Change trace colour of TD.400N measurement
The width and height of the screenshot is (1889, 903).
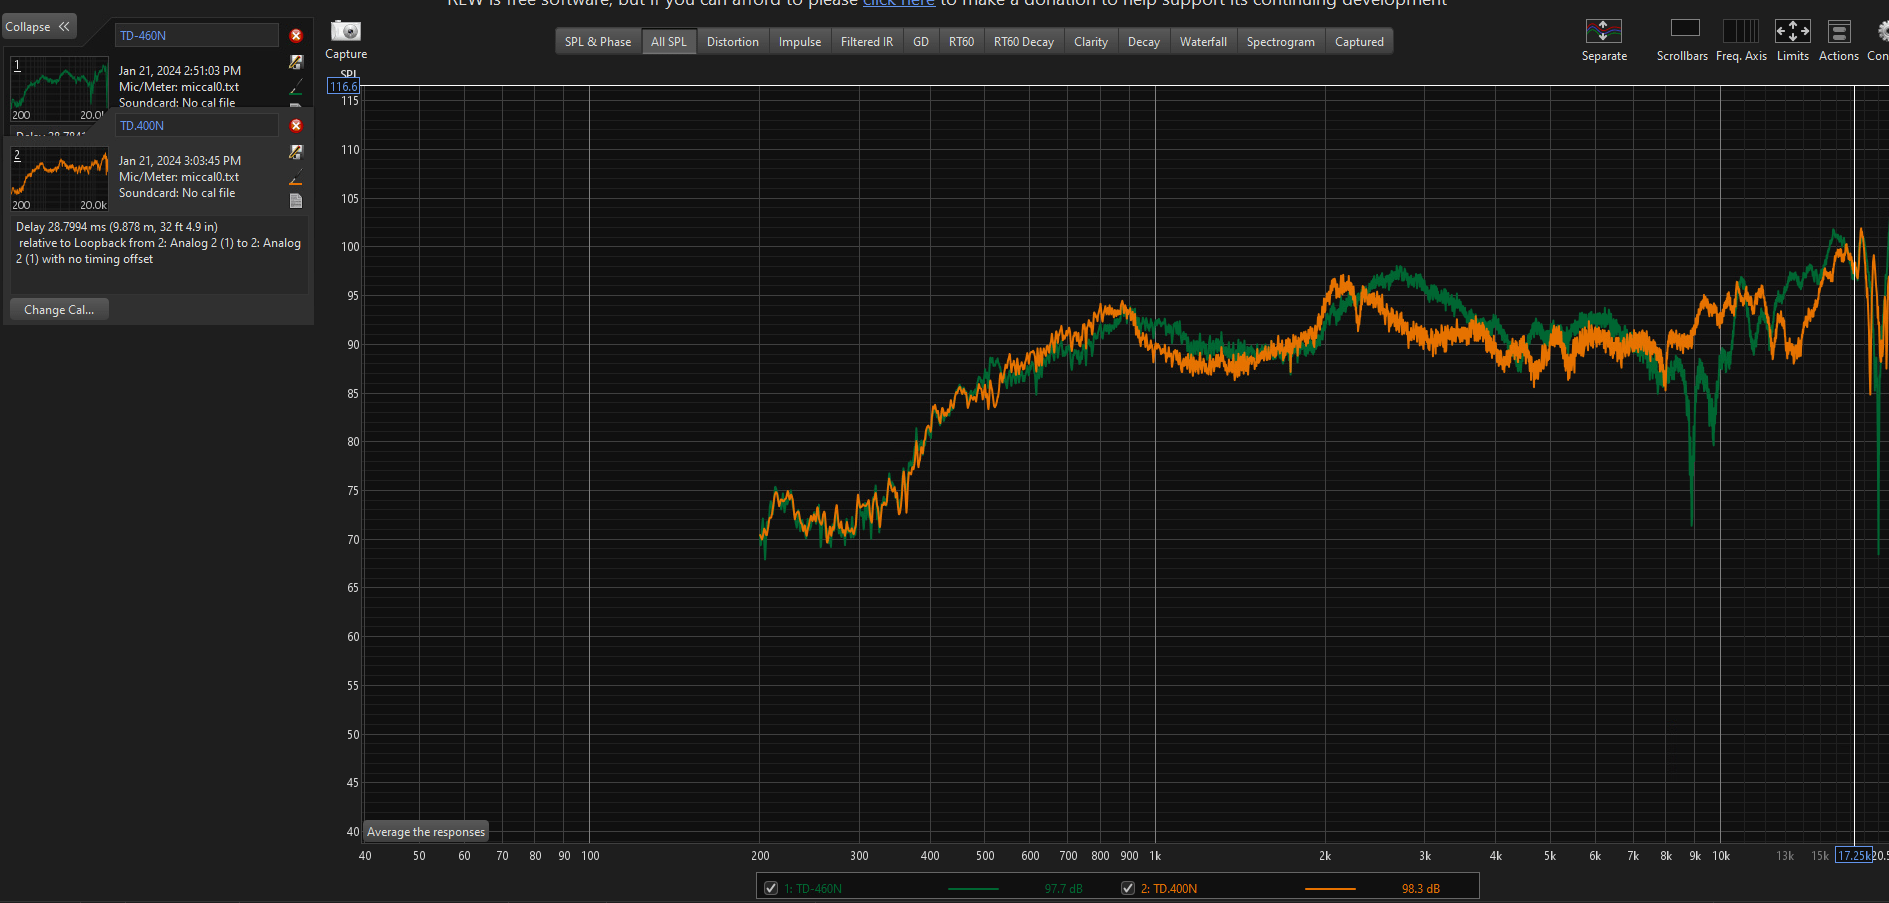pyautogui.click(x=296, y=178)
